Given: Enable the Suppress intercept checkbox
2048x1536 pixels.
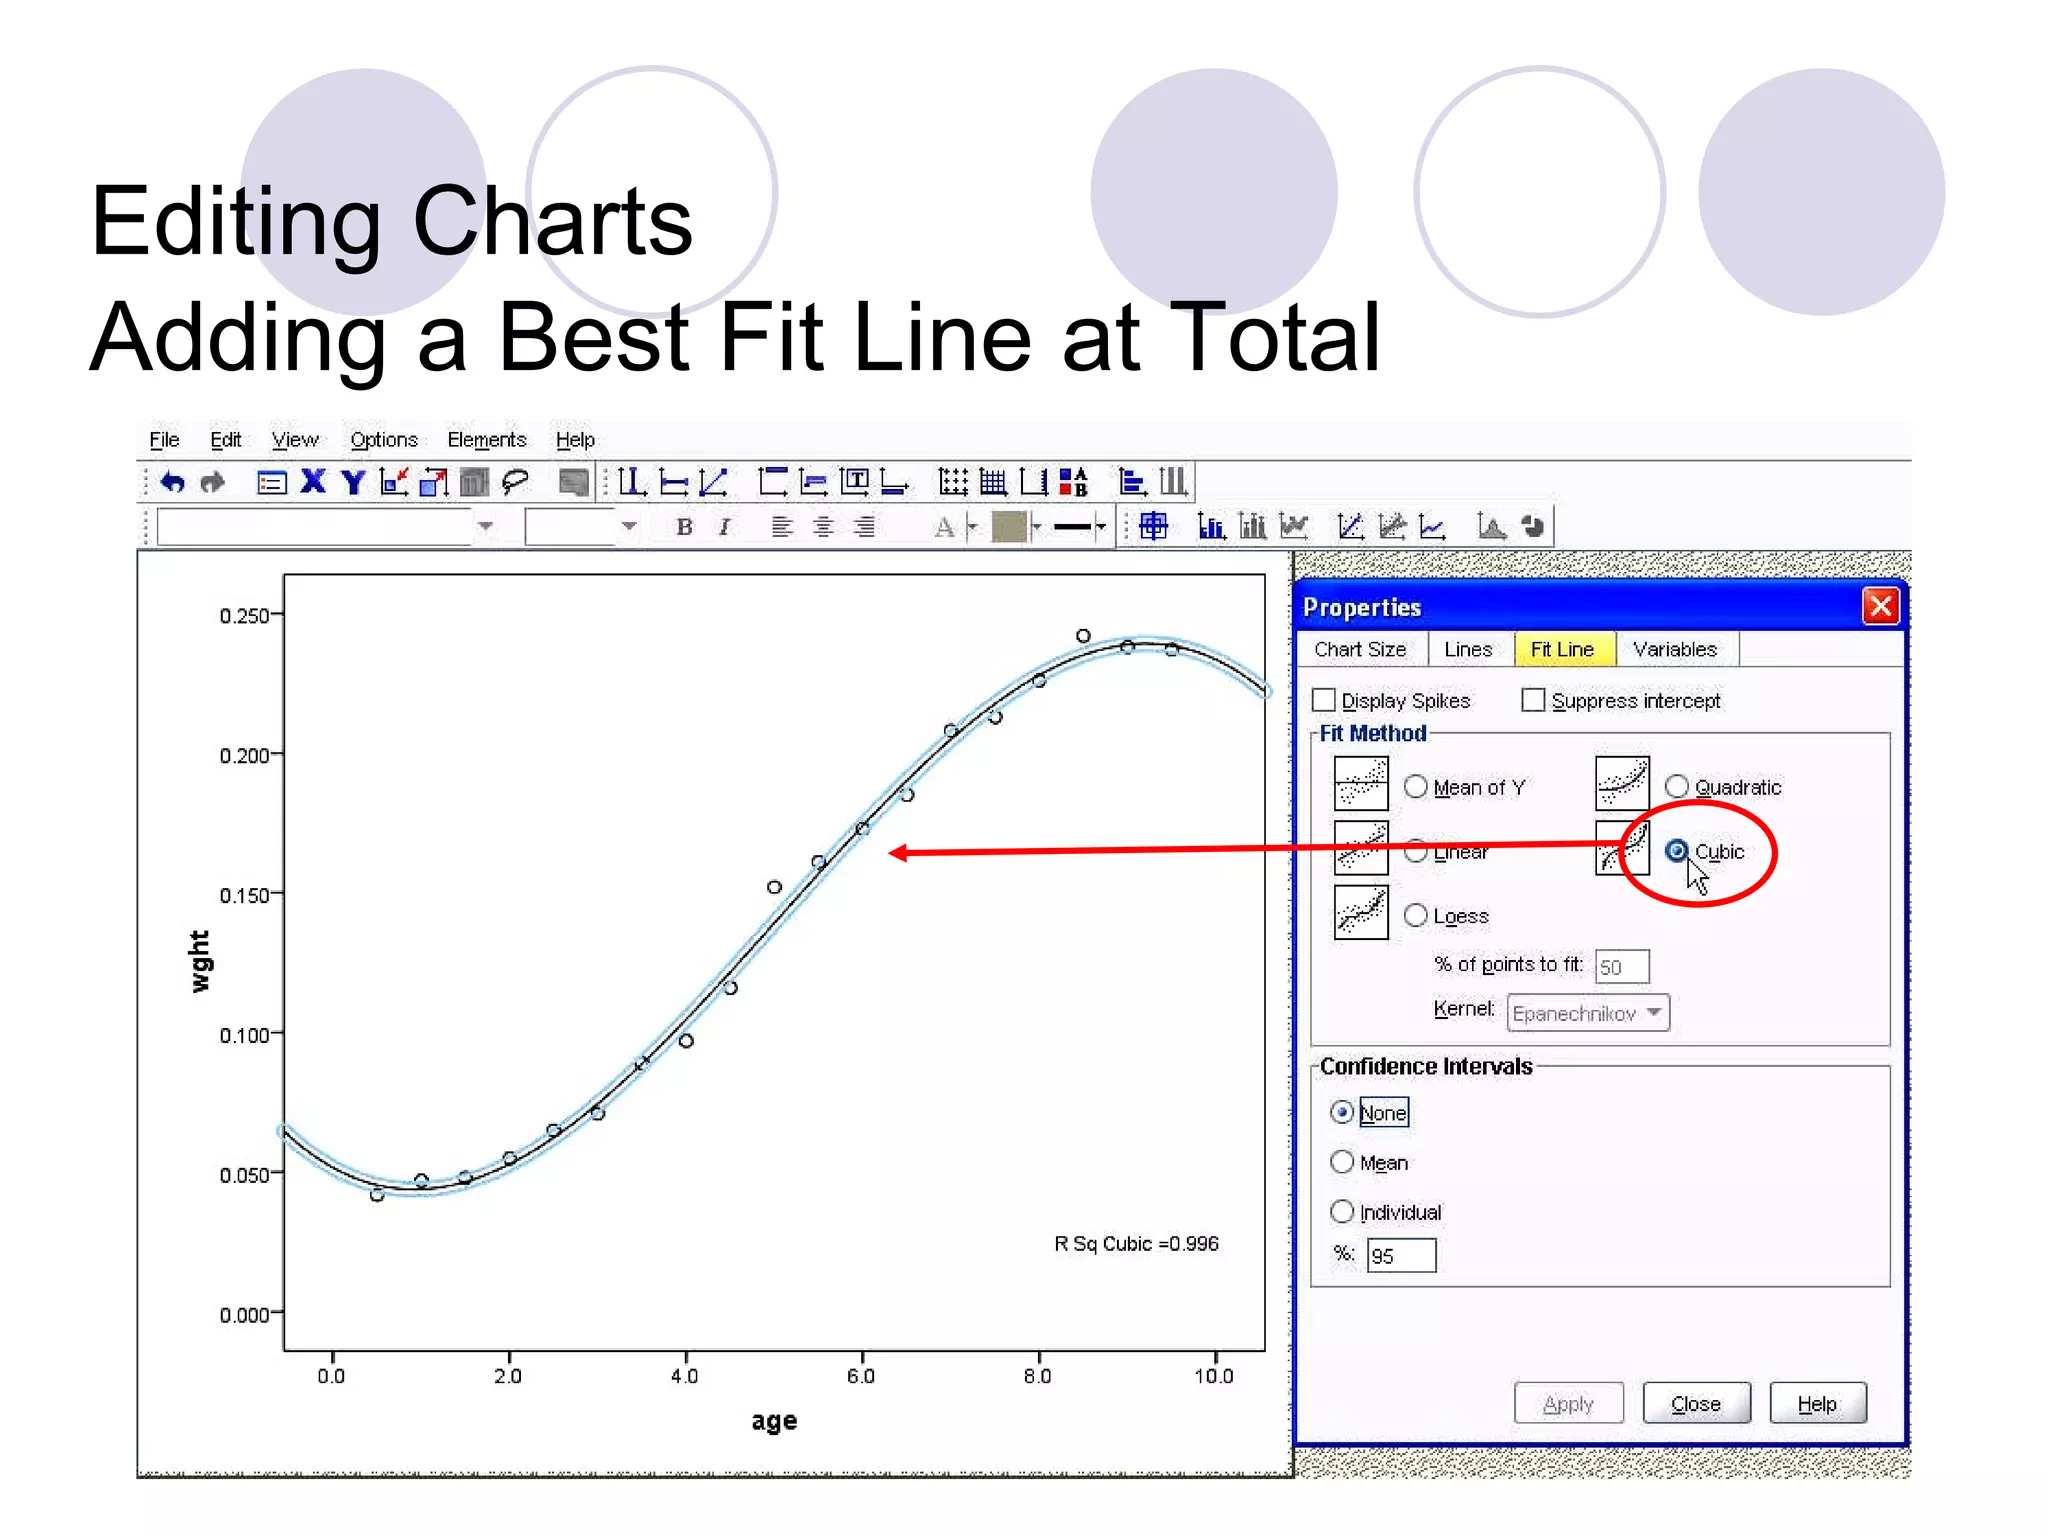Looking at the screenshot, I should click(1533, 700).
